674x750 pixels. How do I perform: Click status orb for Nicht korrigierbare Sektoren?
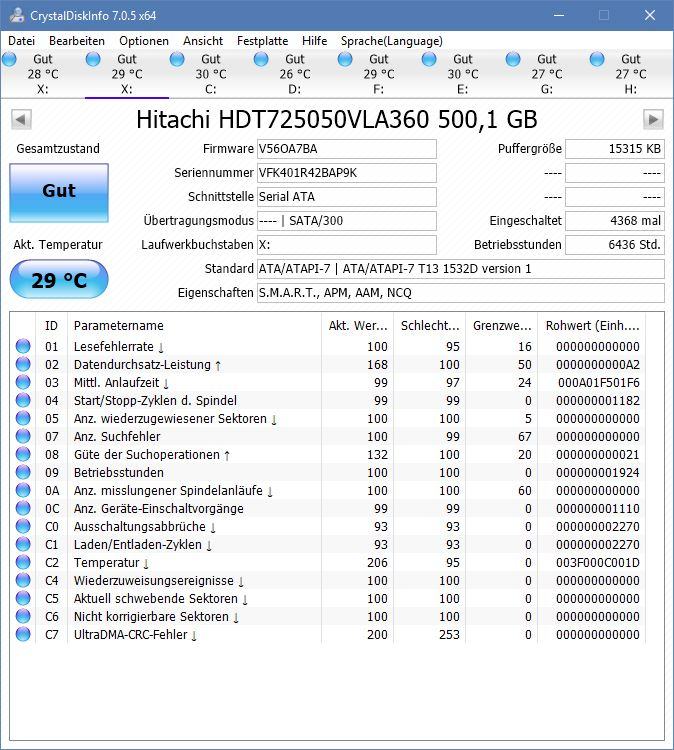[x=23, y=616]
